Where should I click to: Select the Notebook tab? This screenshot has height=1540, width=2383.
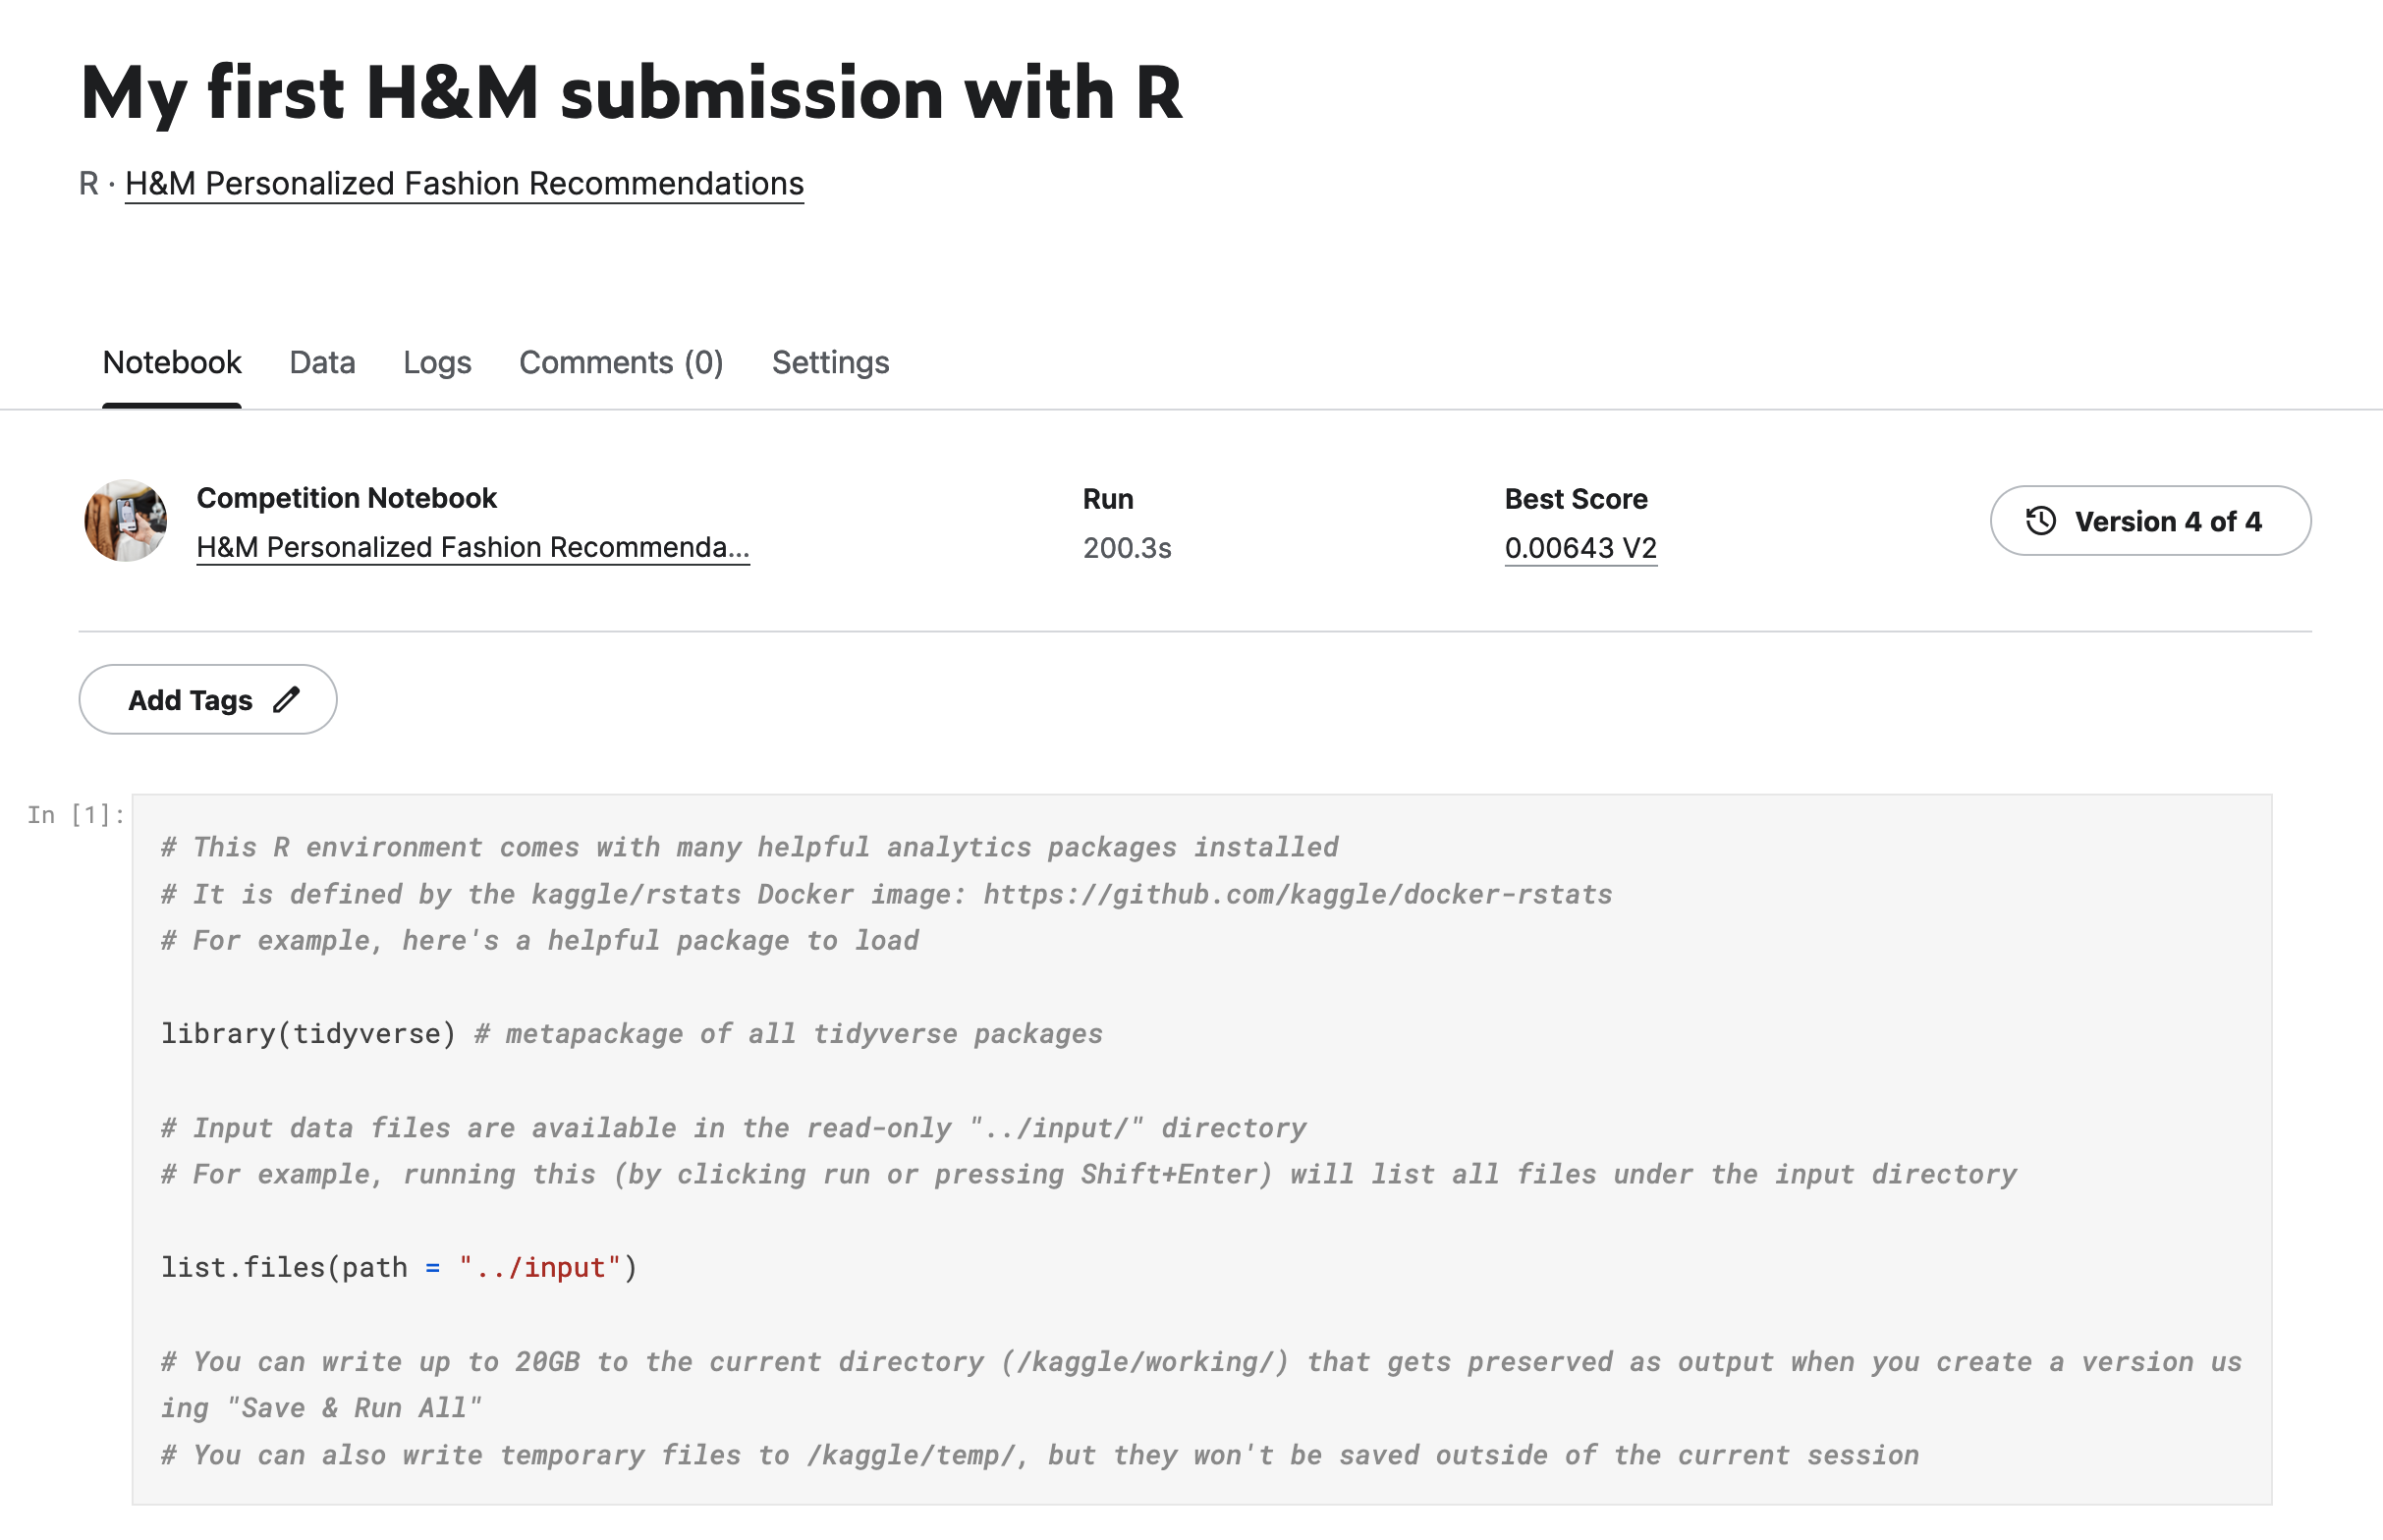(172, 362)
